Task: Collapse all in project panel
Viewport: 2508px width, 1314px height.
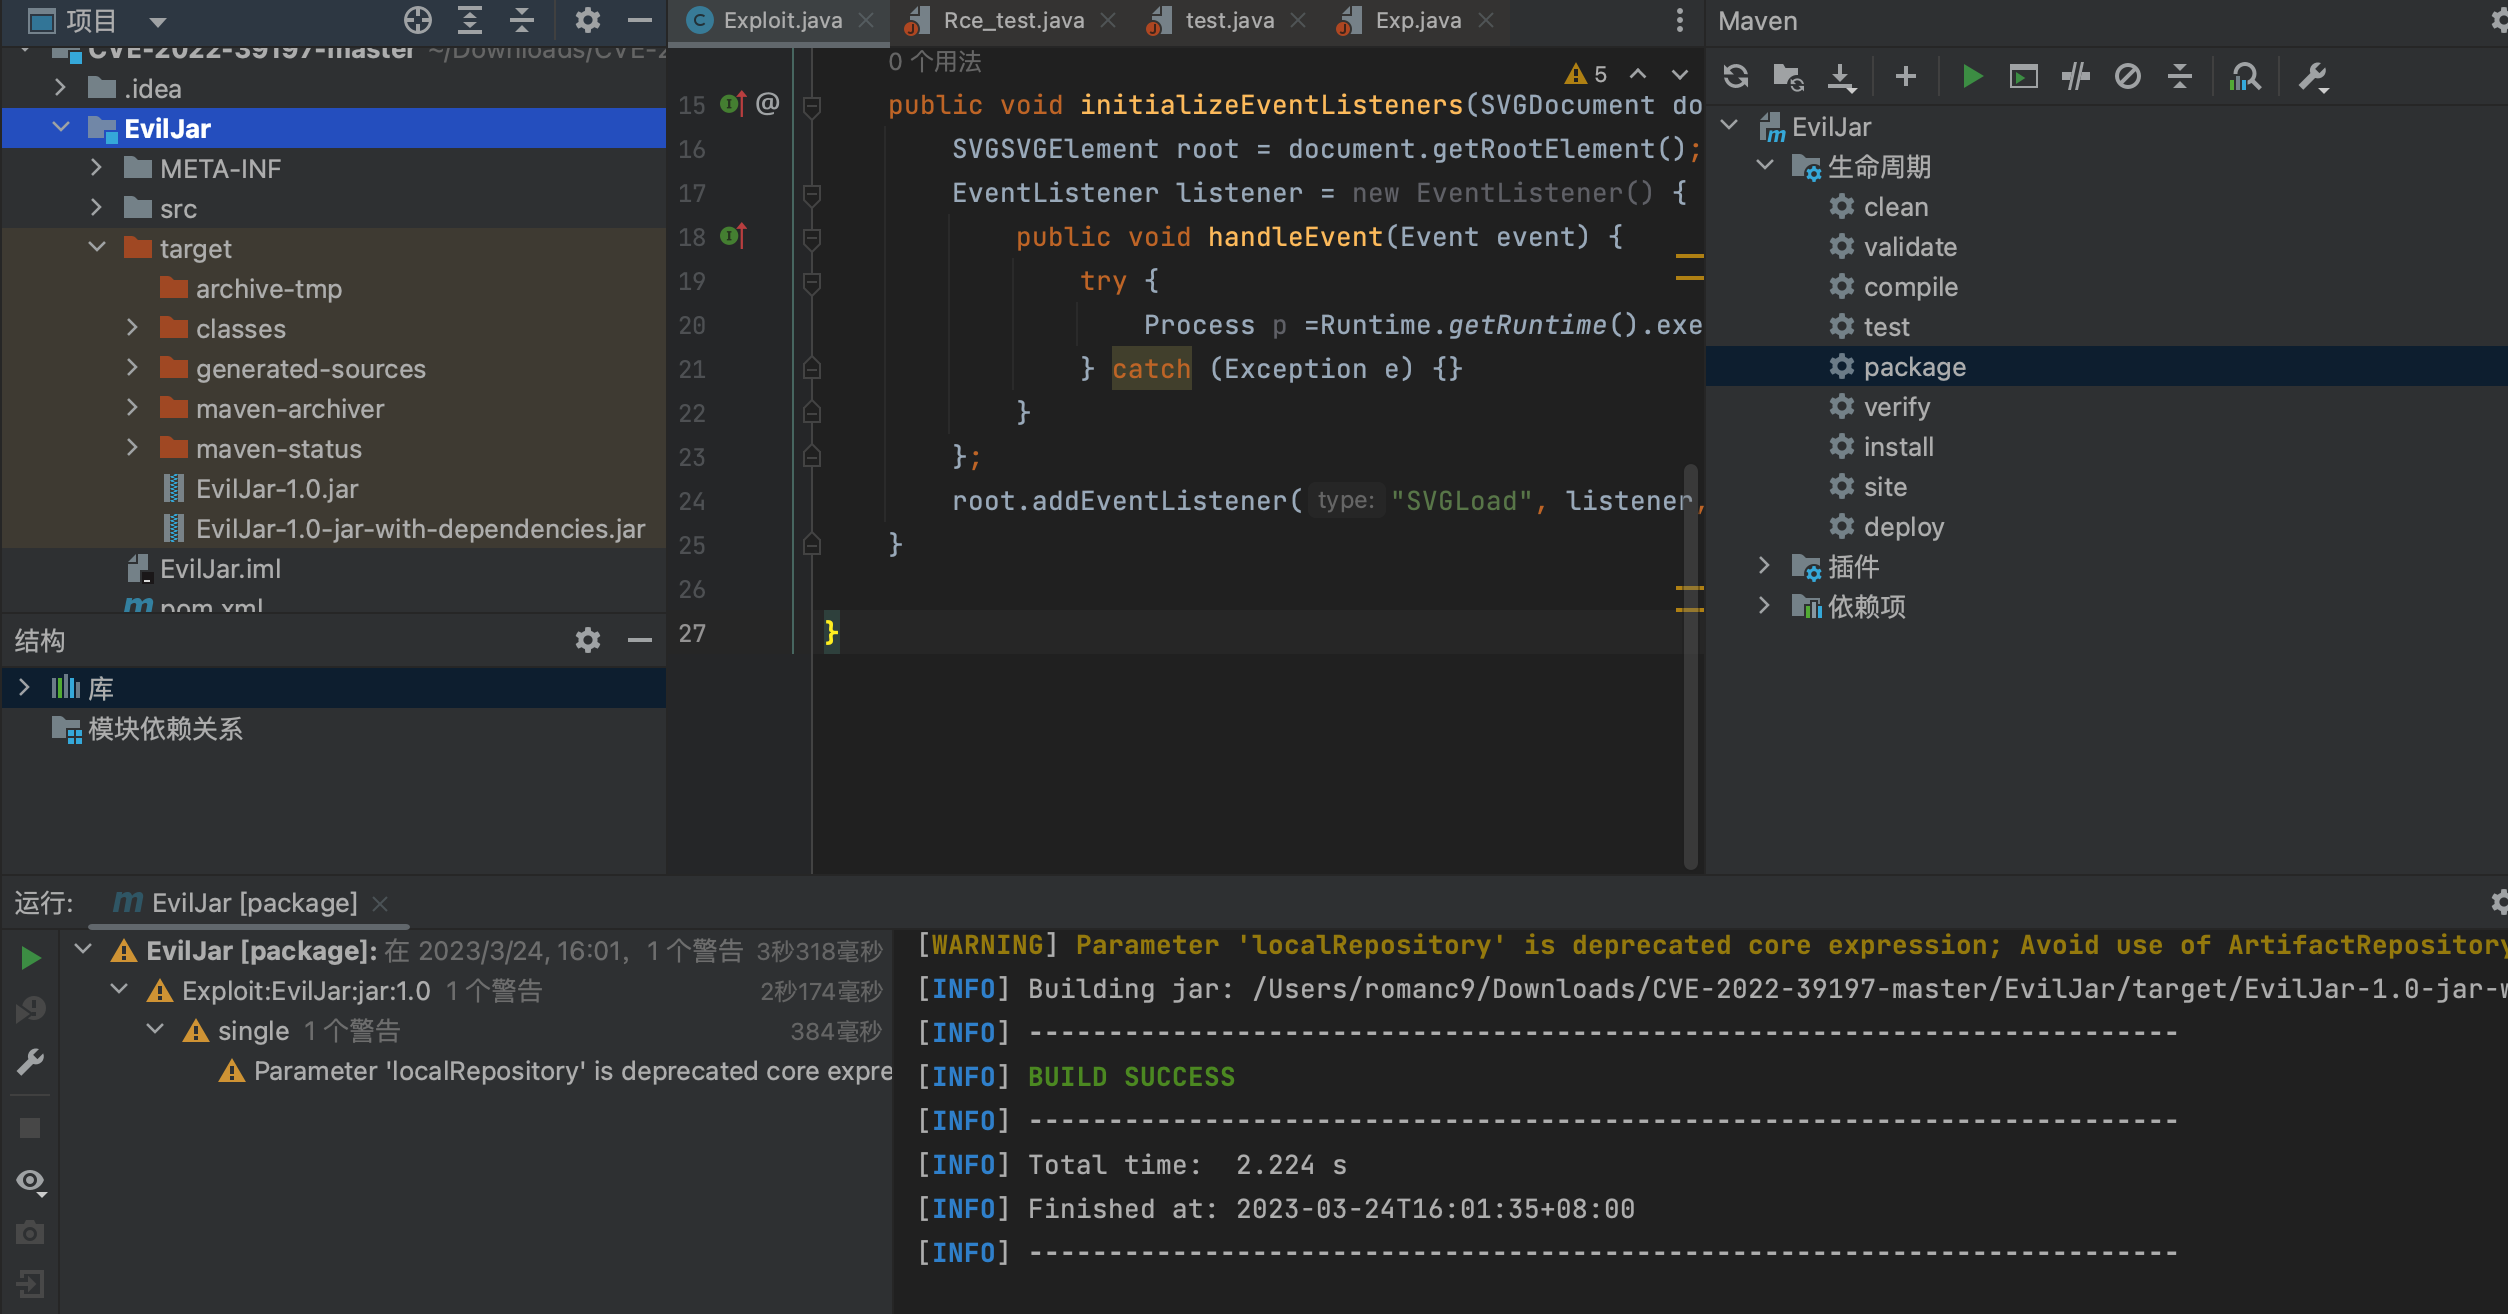Action: point(522,20)
